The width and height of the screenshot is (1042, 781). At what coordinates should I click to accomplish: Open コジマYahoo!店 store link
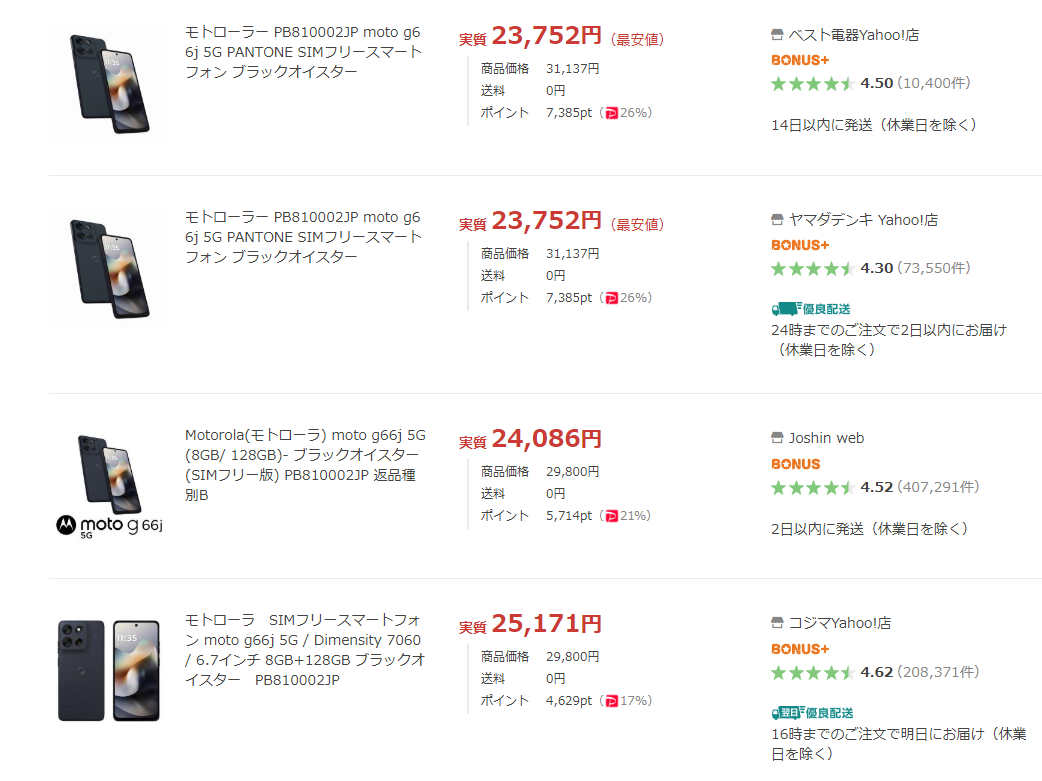840,623
